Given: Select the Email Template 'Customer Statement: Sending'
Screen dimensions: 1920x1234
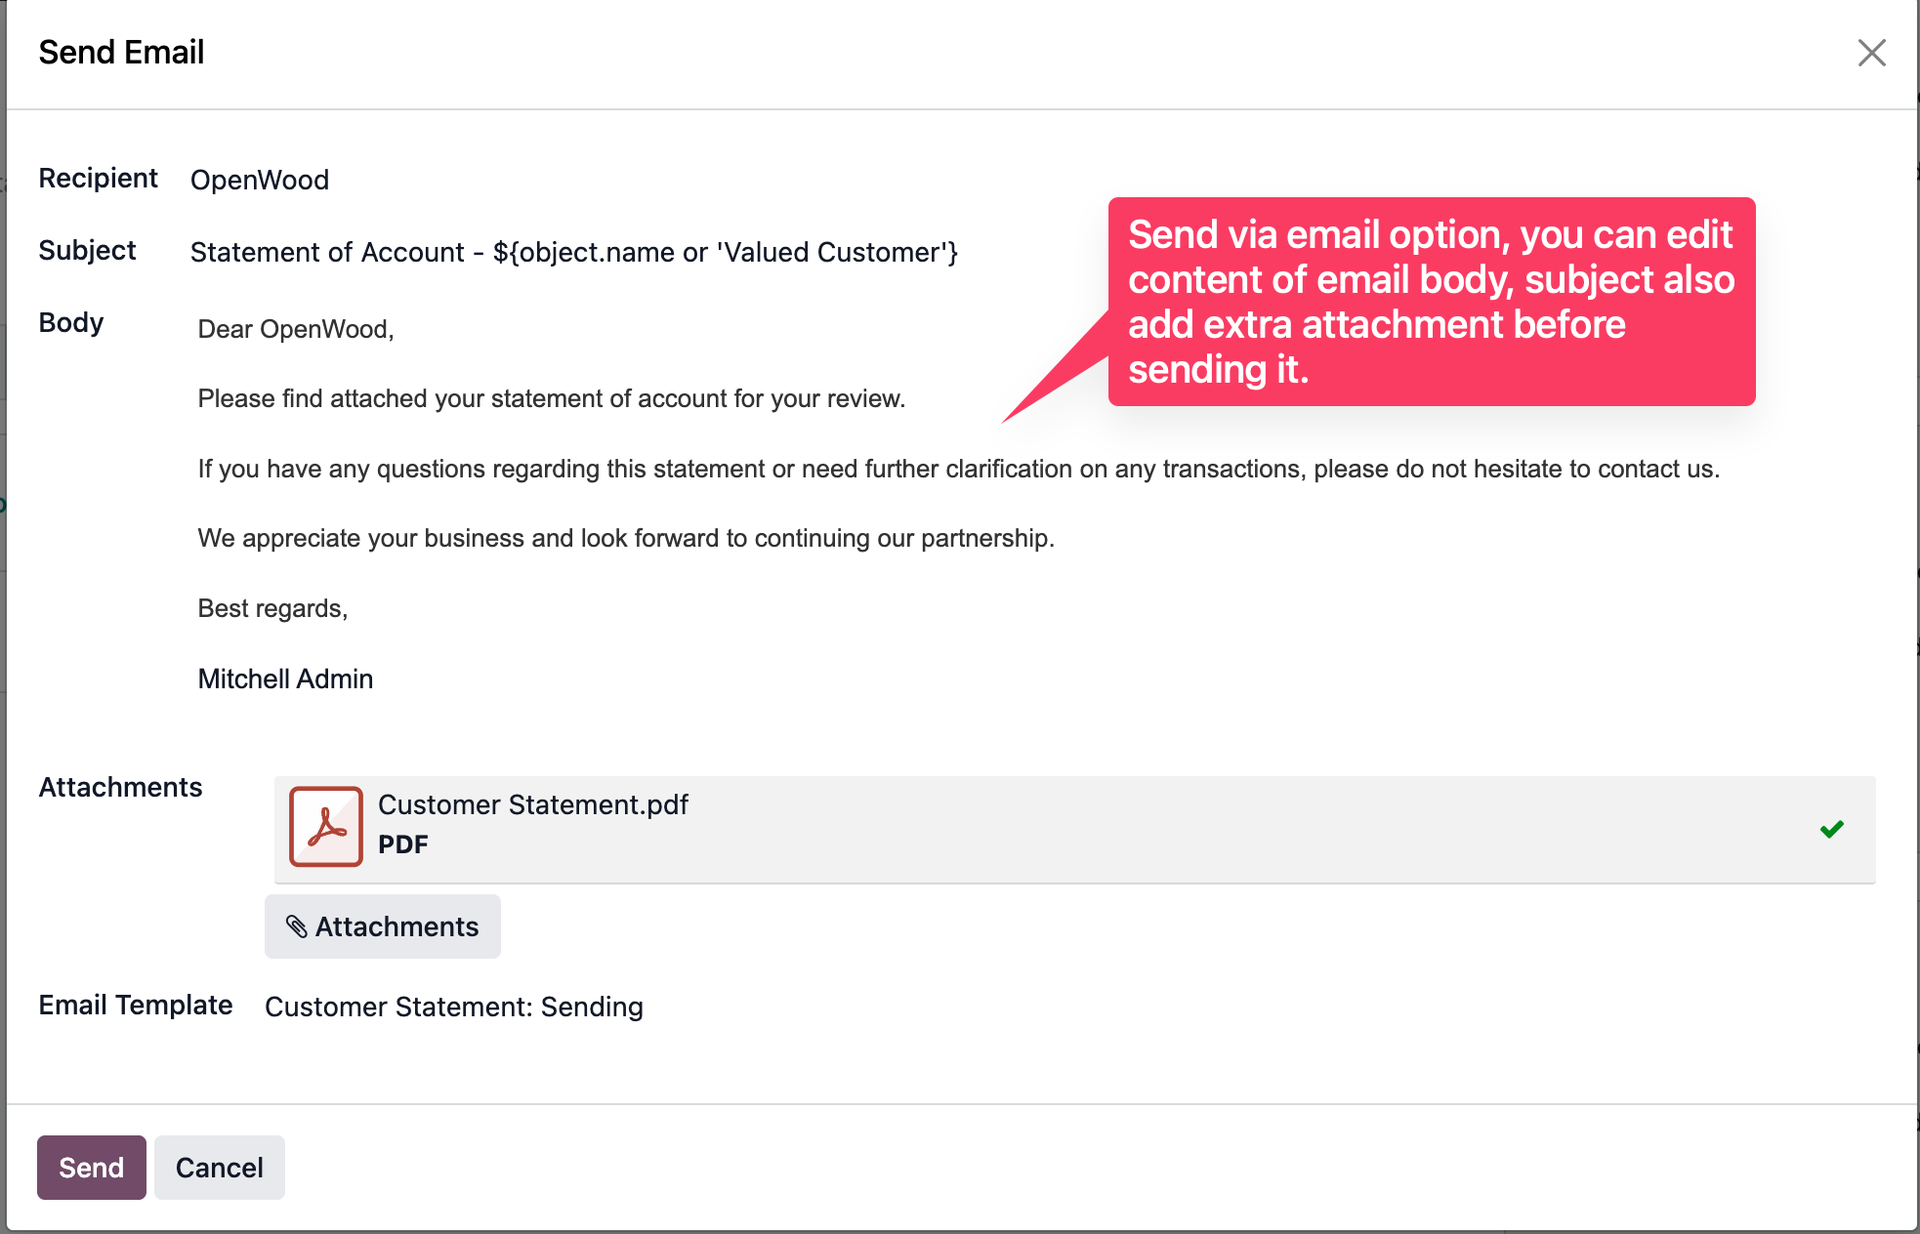Looking at the screenshot, I should point(453,1007).
